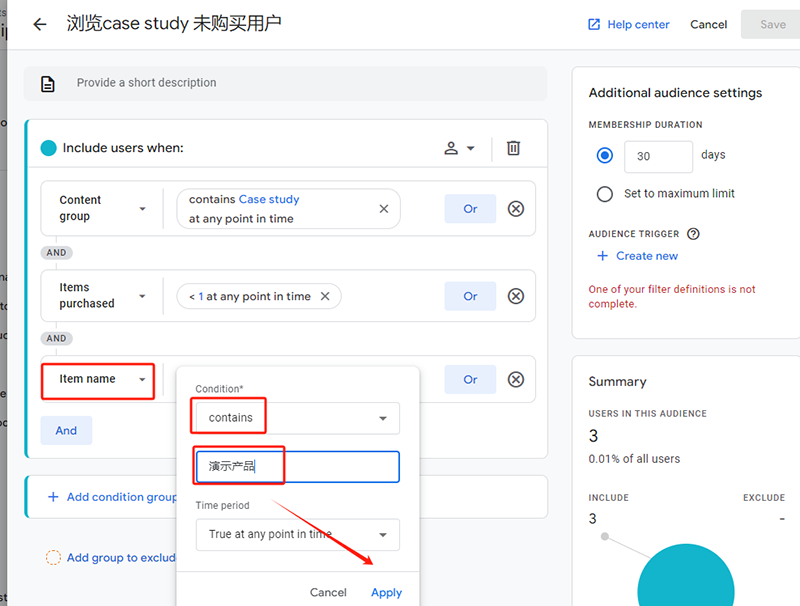Remove the Item name condition row
Image resolution: width=800 pixels, height=606 pixels.
515,379
